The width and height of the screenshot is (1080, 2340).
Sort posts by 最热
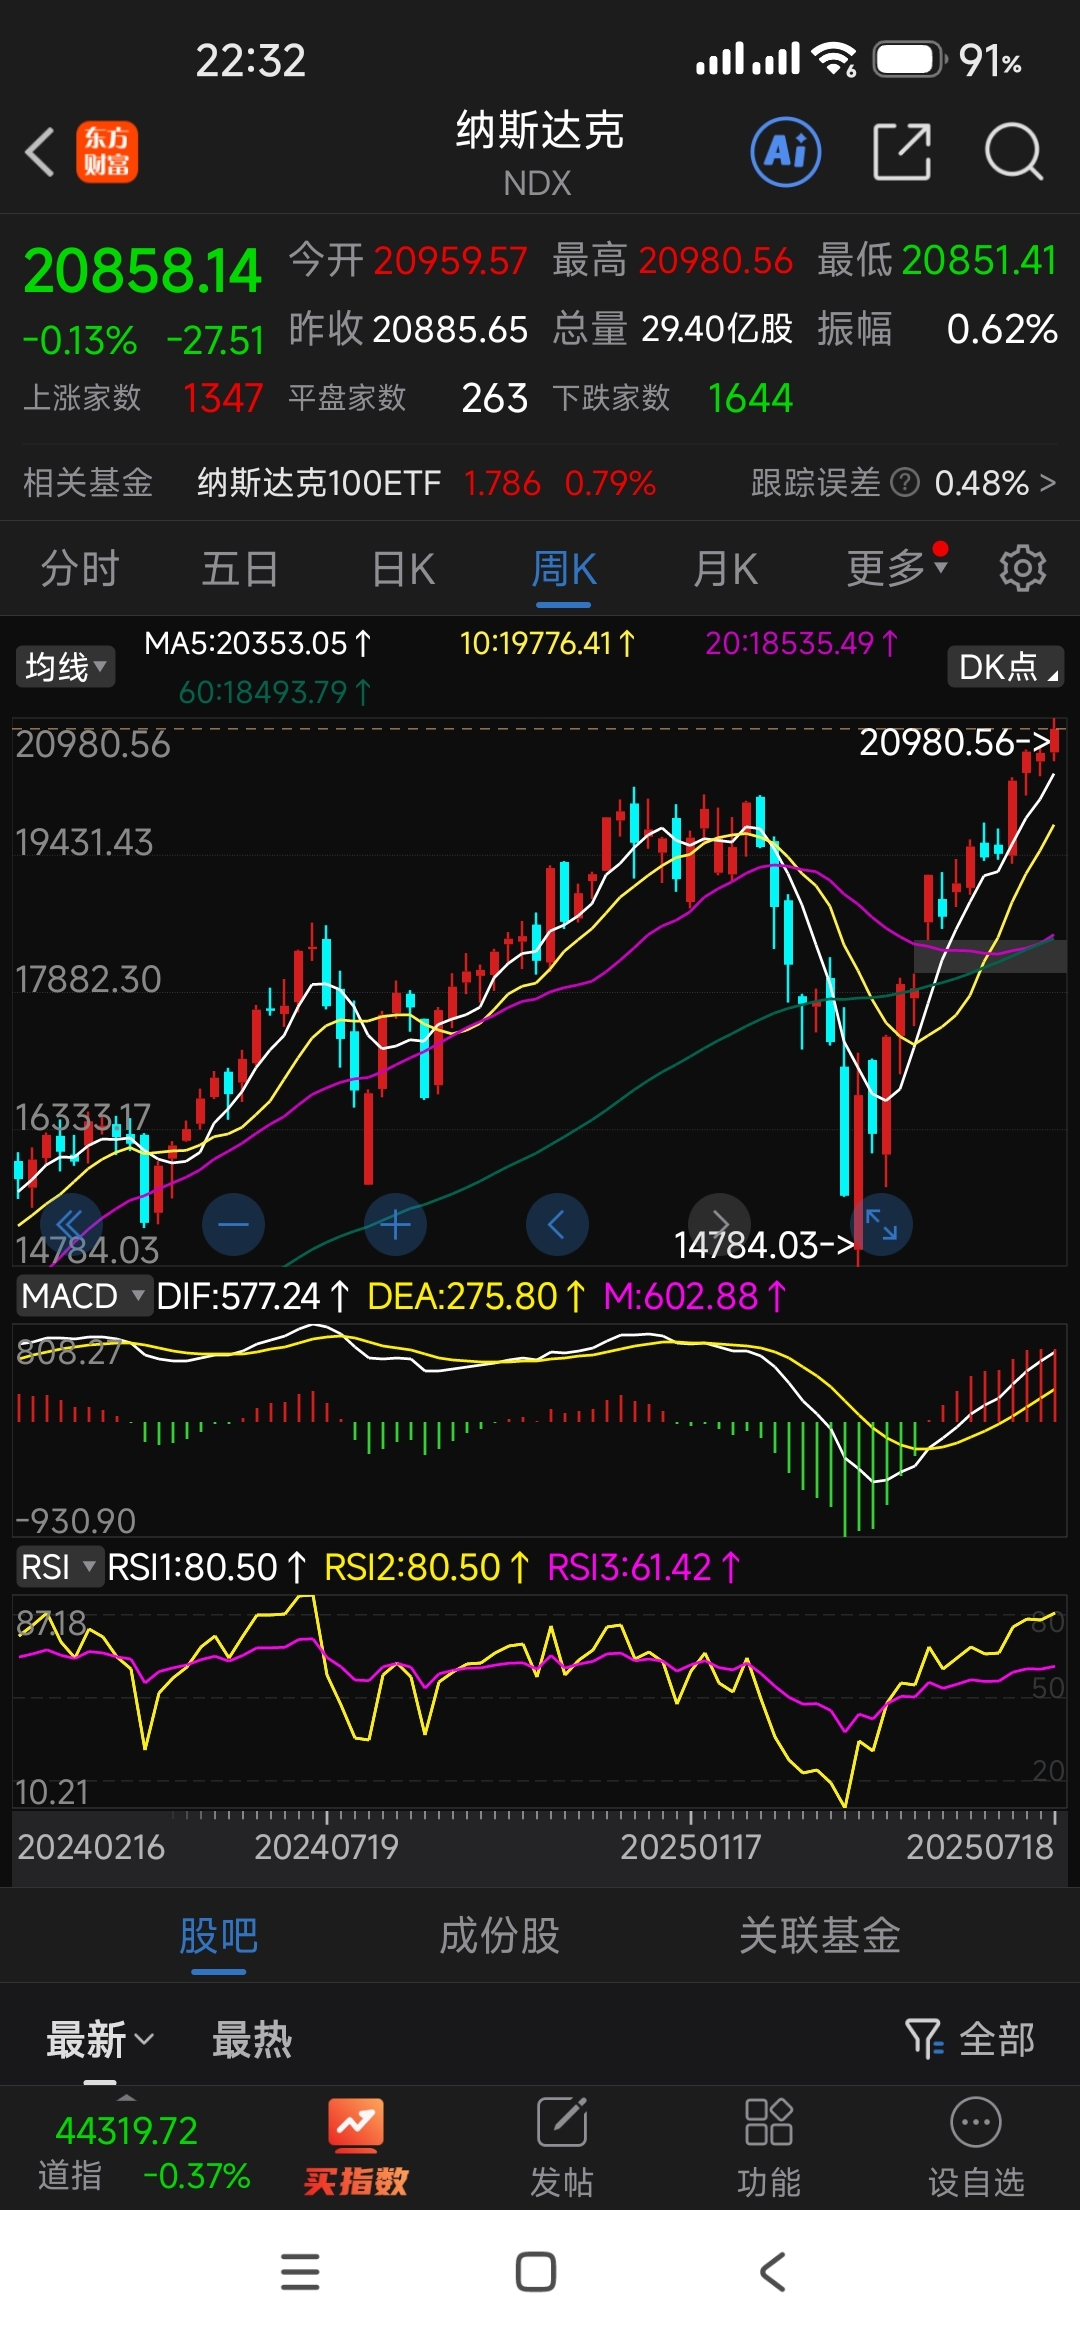pyautogui.click(x=252, y=2039)
